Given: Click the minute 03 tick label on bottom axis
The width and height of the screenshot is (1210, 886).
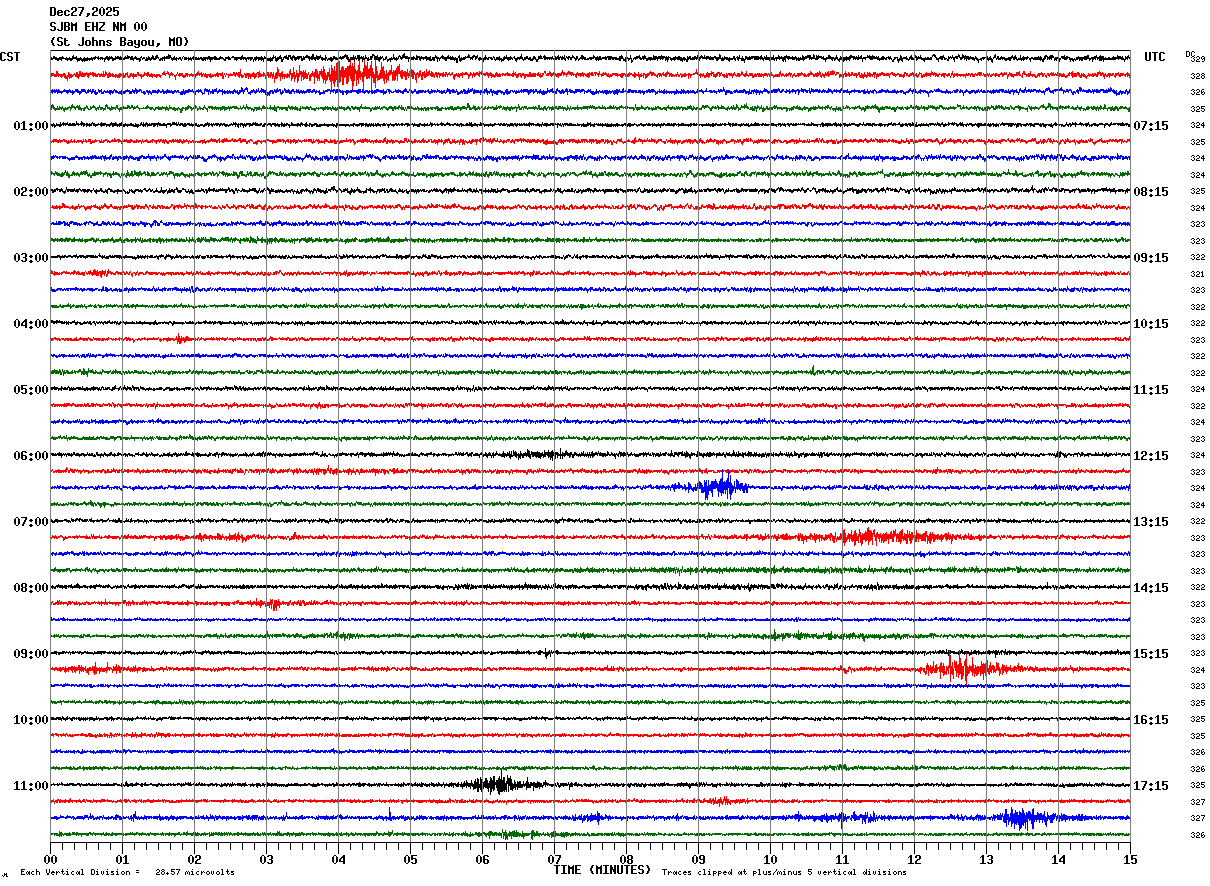Looking at the screenshot, I should (x=266, y=859).
